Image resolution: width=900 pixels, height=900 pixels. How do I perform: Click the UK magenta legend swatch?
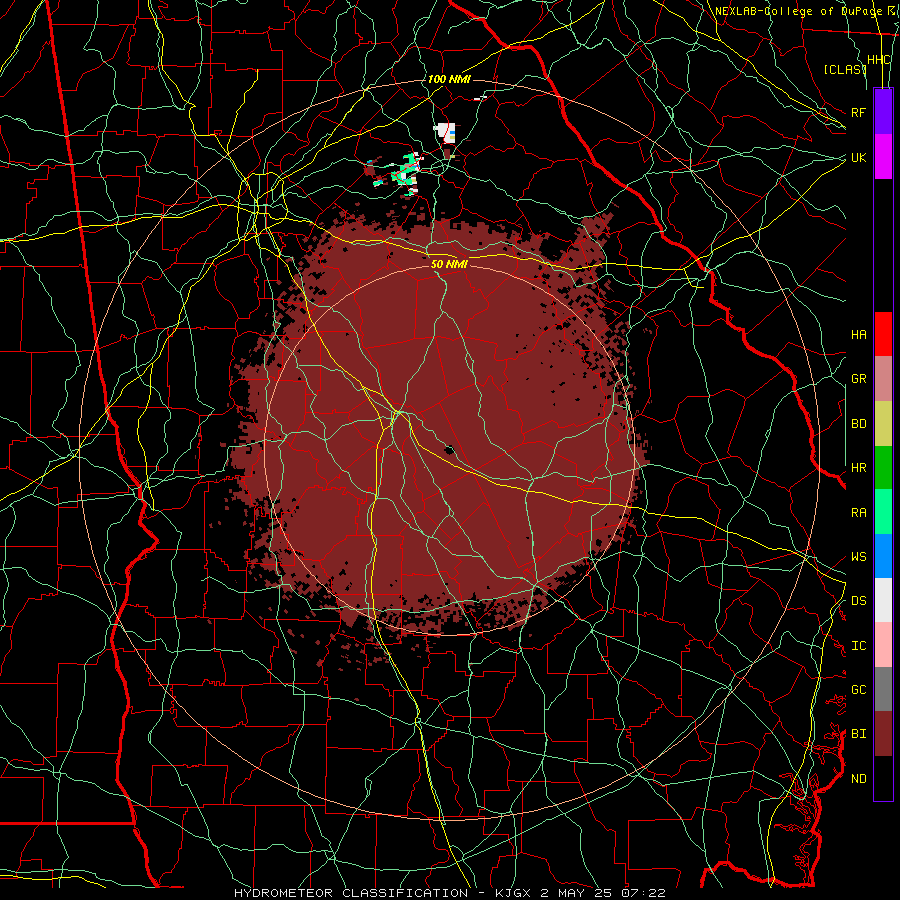(883, 157)
